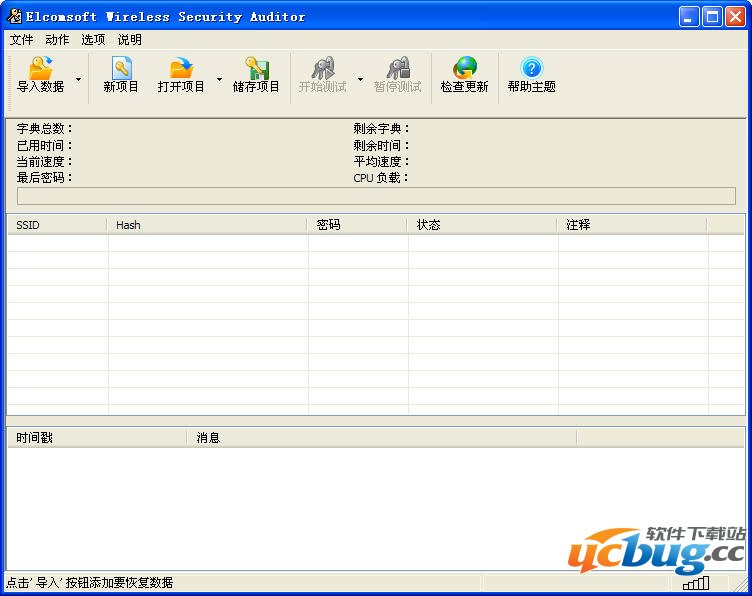Open the 文件 (File) menu
Image resolution: width=752 pixels, height=596 pixels.
21,40
